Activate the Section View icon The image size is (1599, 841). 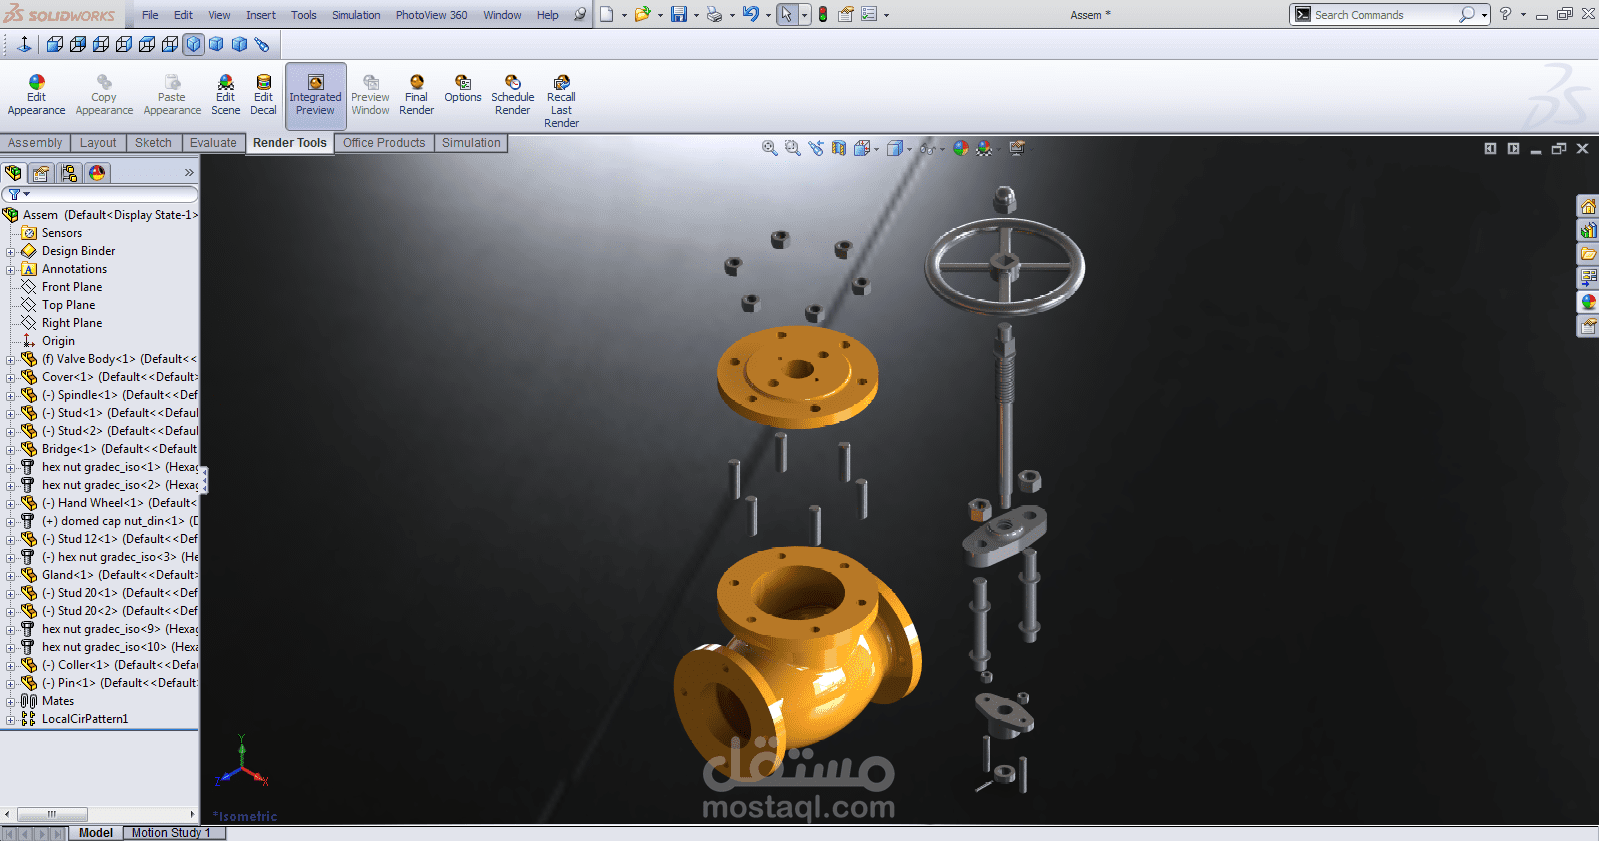838,148
